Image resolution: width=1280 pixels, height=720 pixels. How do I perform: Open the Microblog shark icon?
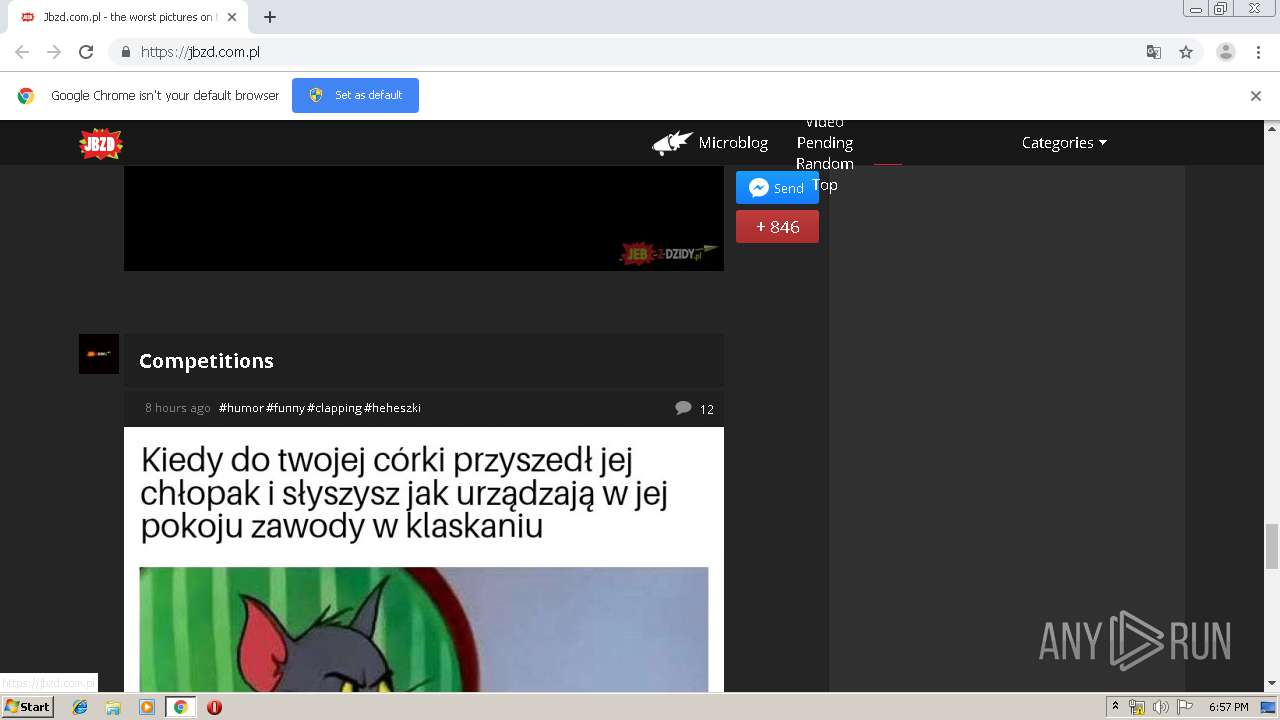[x=673, y=143]
